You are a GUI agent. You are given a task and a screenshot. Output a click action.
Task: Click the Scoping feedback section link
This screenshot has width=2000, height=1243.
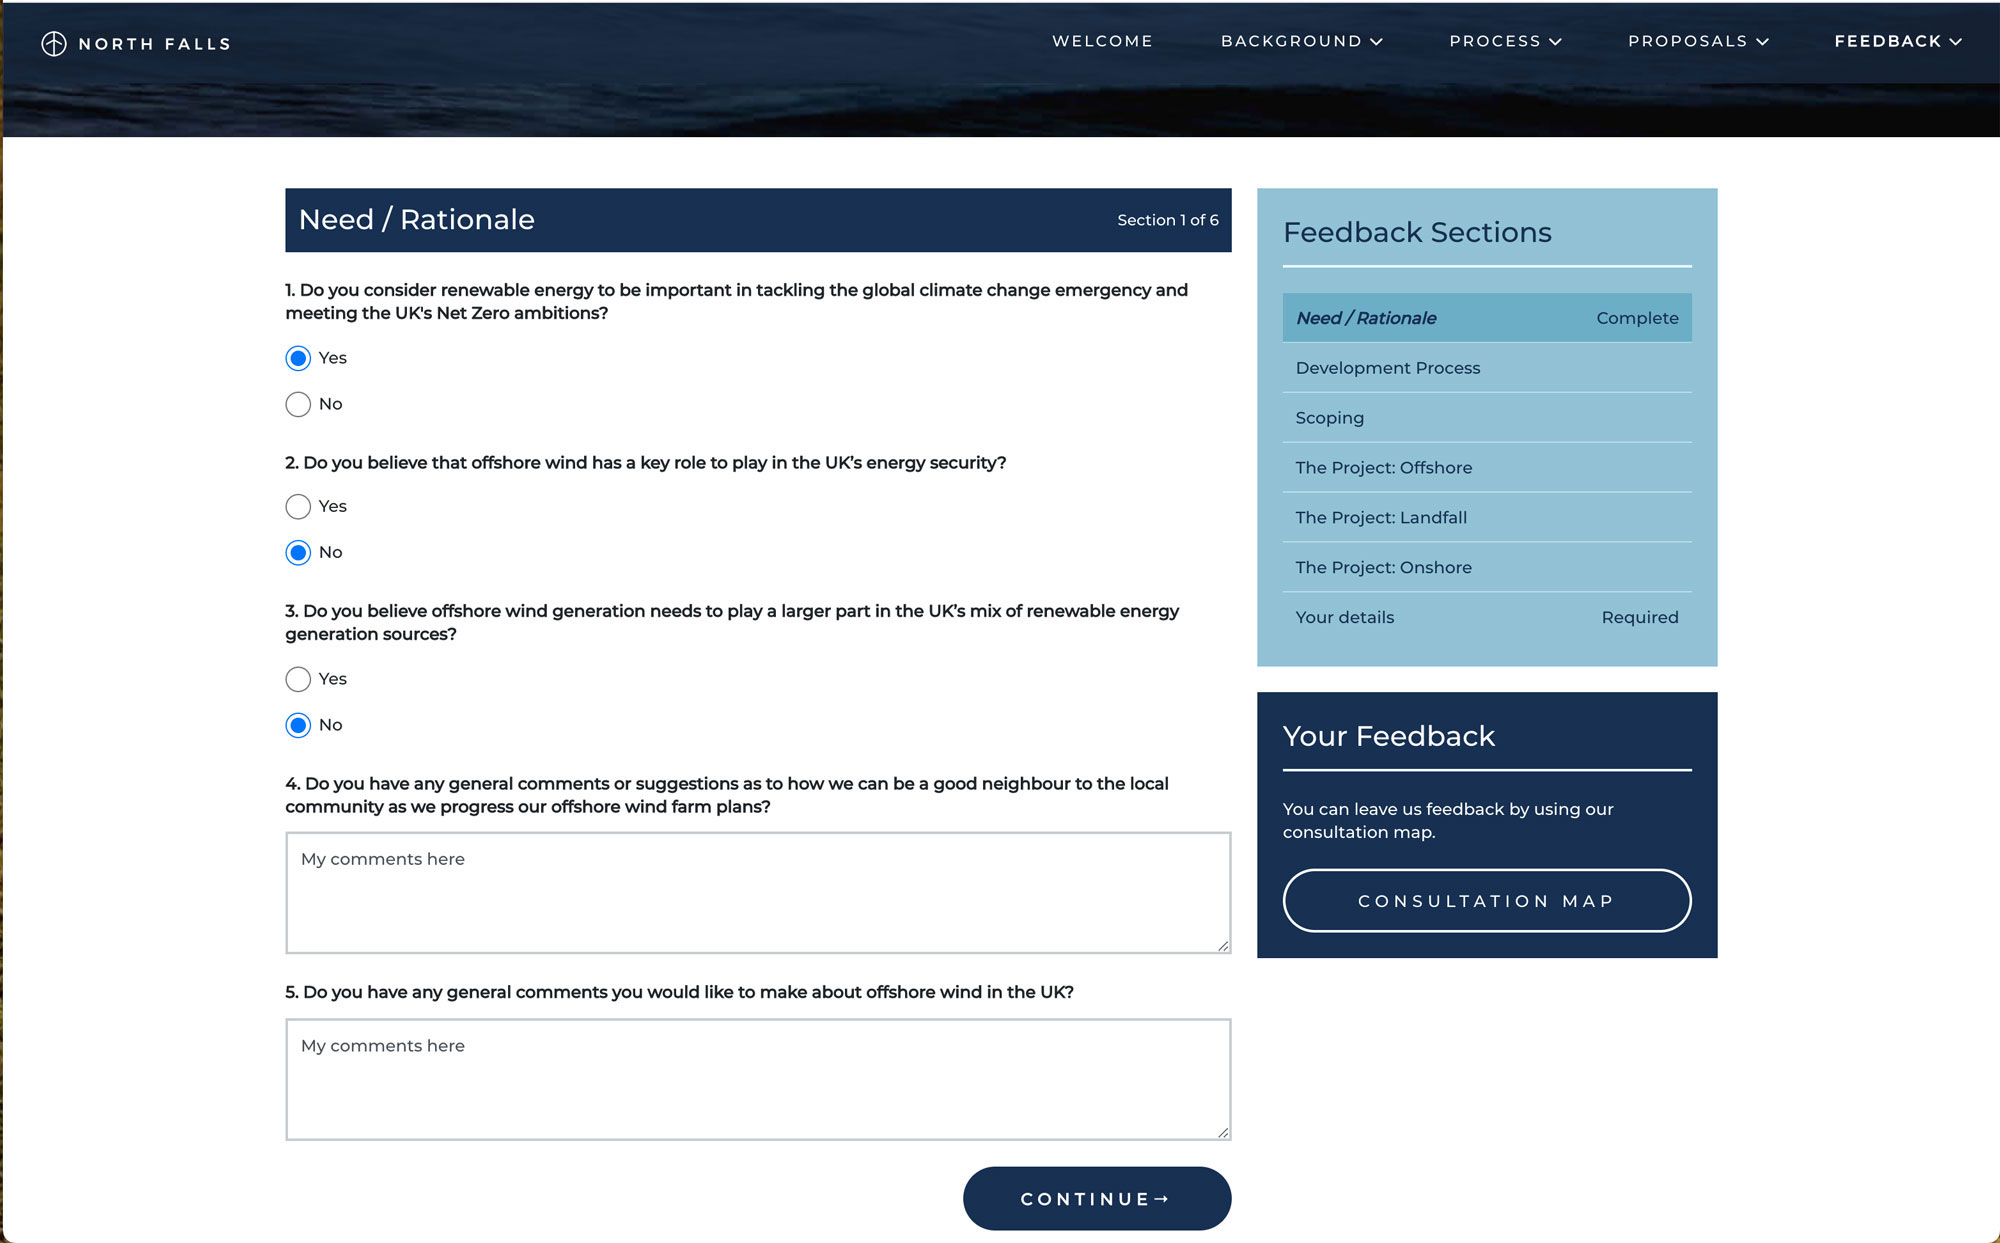click(1329, 417)
